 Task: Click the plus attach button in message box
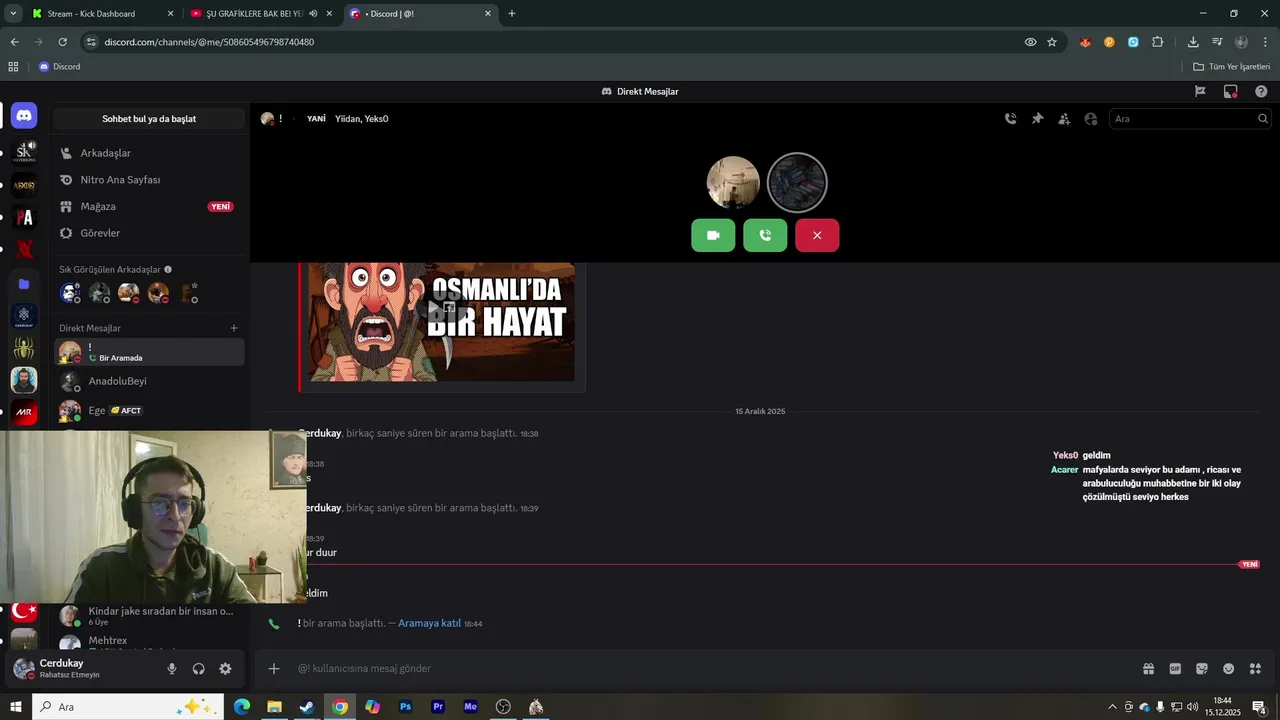[274, 668]
